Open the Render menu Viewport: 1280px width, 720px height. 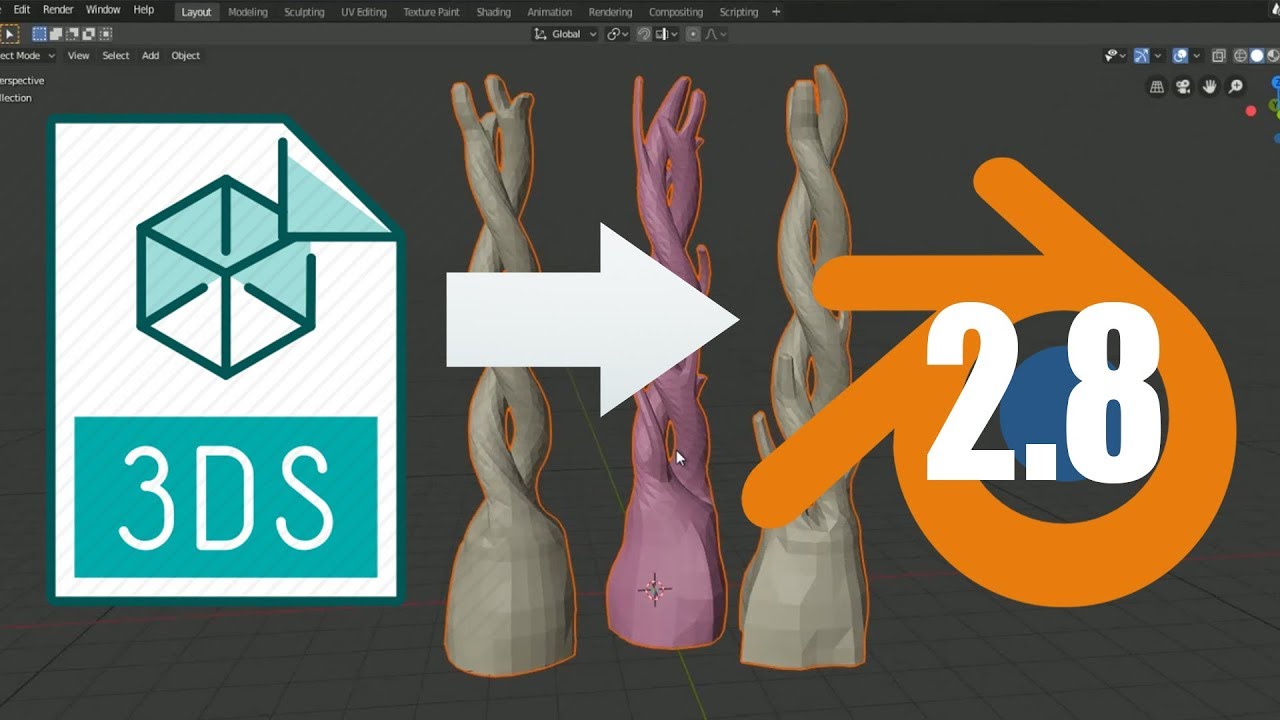(58, 10)
